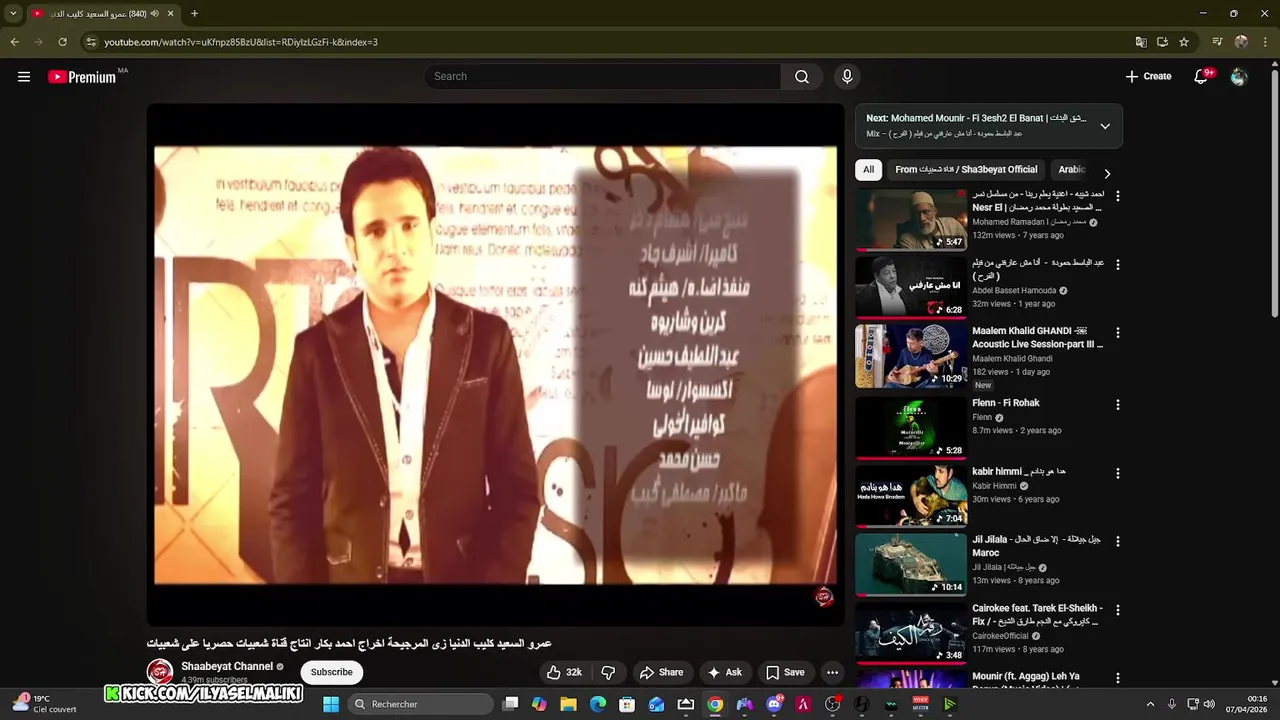The image size is (1280, 720).
Task: Click the search magnifier button
Action: pos(802,77)
